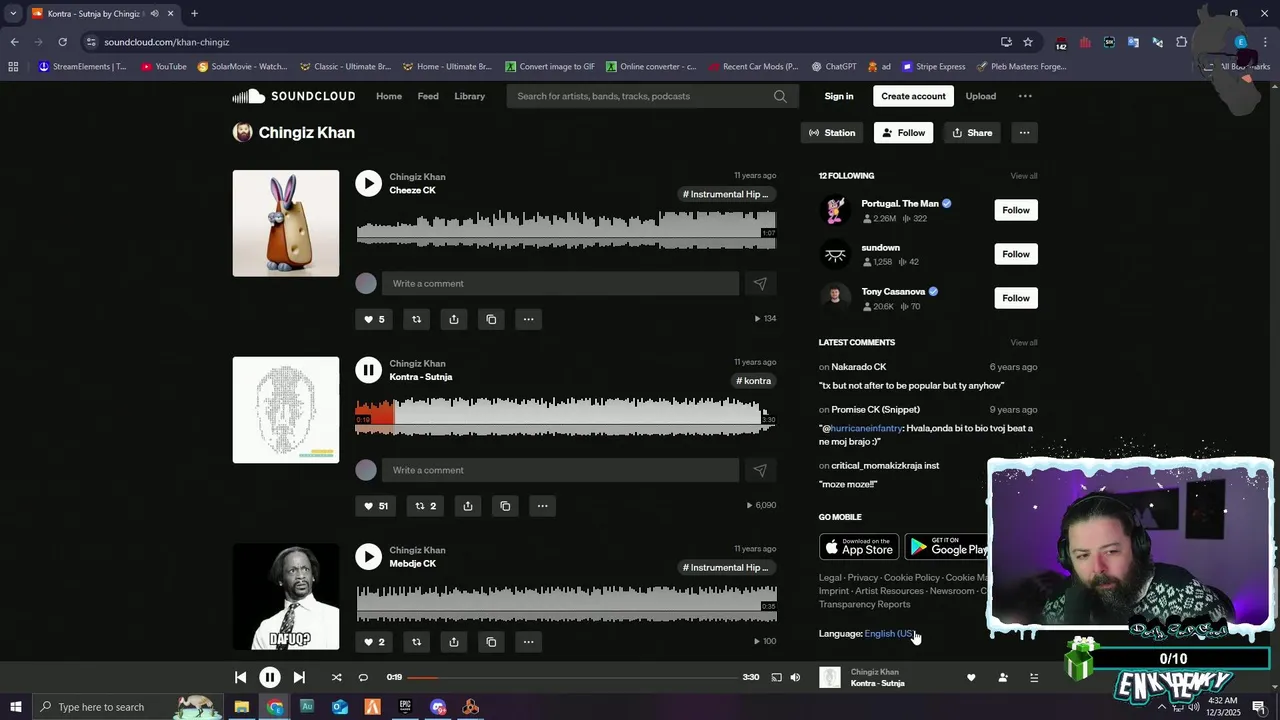Viewport: 1280px width, 720px height.
Task: Open more options for Kontra - Sutnja
Action: tap(542, 506)
